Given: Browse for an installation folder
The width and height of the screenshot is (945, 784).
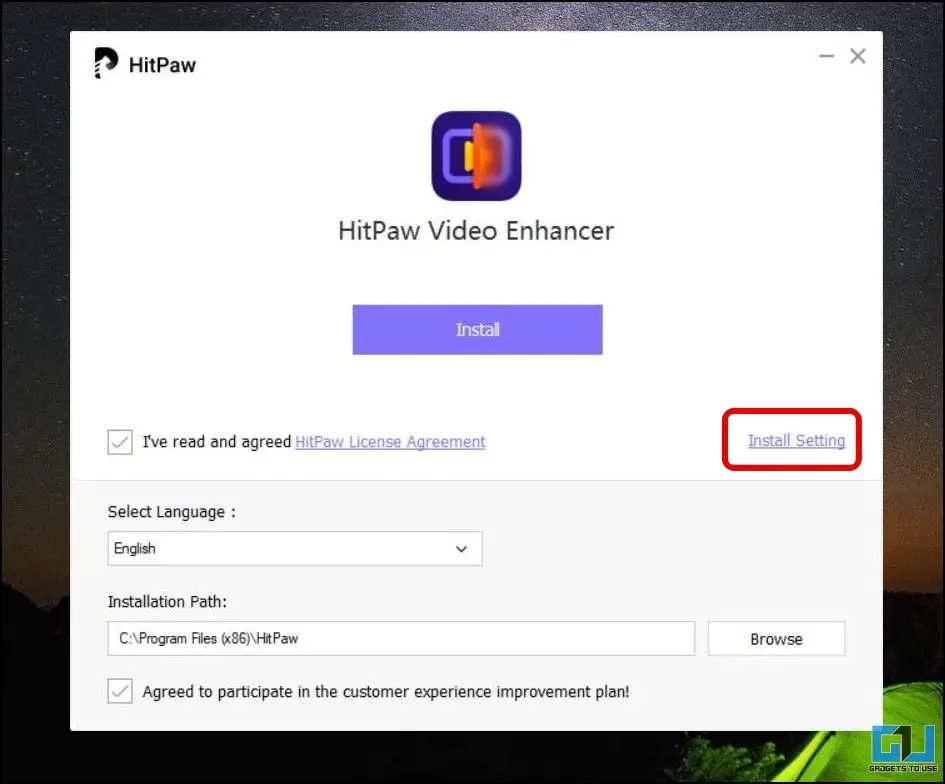Looking at the screenshot, I should click(776, 639).
